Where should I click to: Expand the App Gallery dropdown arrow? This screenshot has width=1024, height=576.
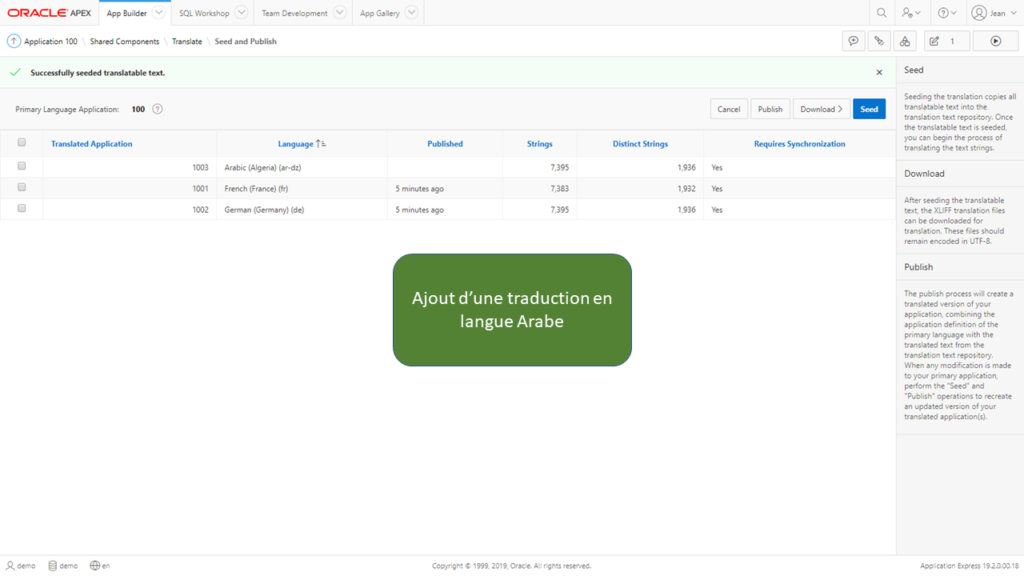(x=411, y=12)
